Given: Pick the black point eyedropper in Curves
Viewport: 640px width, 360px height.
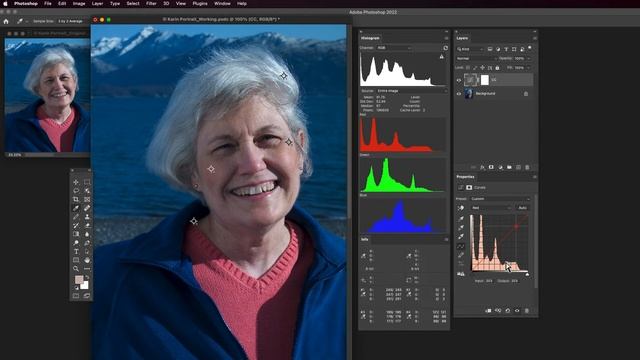Looking at the screenshot, I should pos(461,219).
